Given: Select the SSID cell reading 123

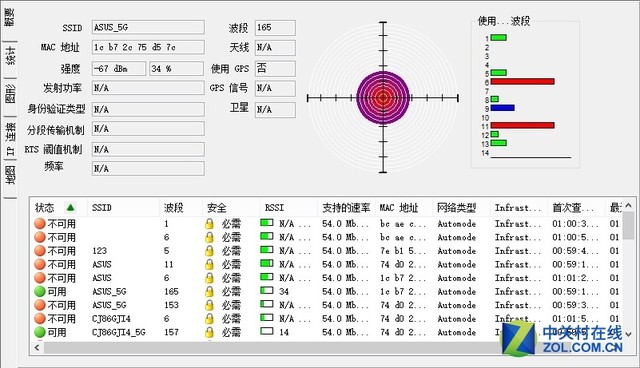Looking at the screenshot, I should point(100,251).
